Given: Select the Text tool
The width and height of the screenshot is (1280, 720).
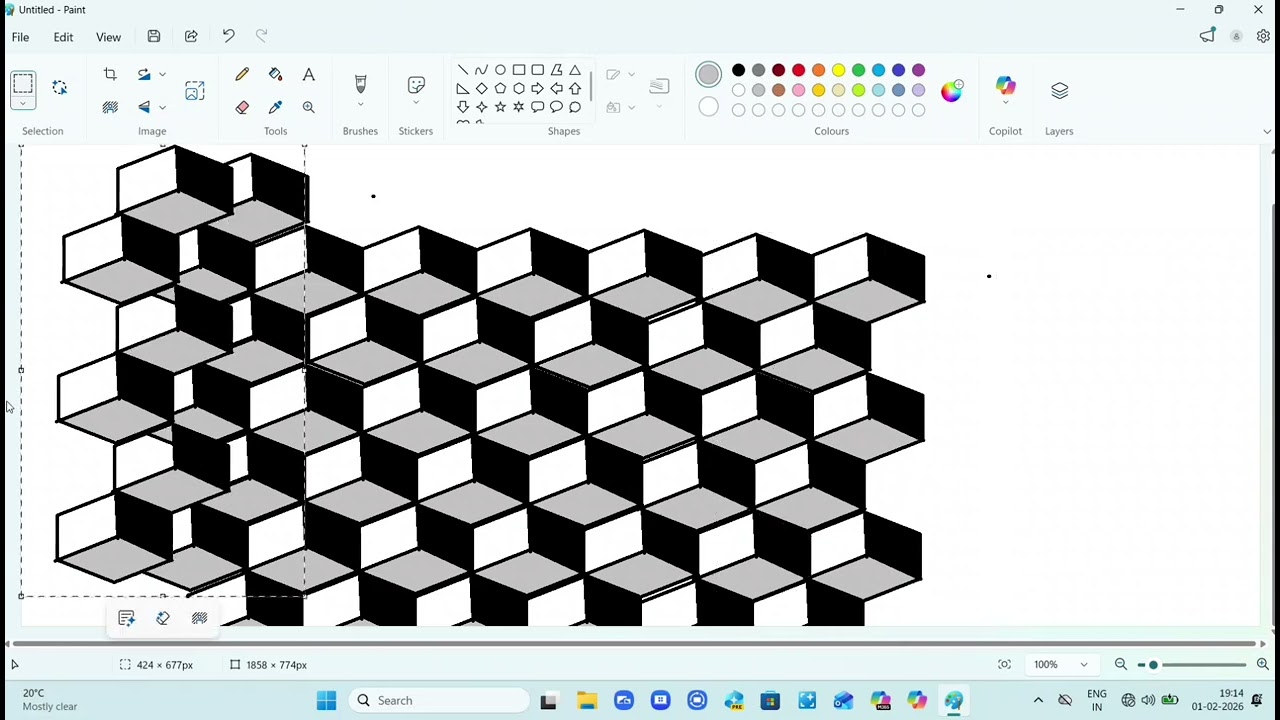Looking at the screenshot, I should tap(308, 75).
